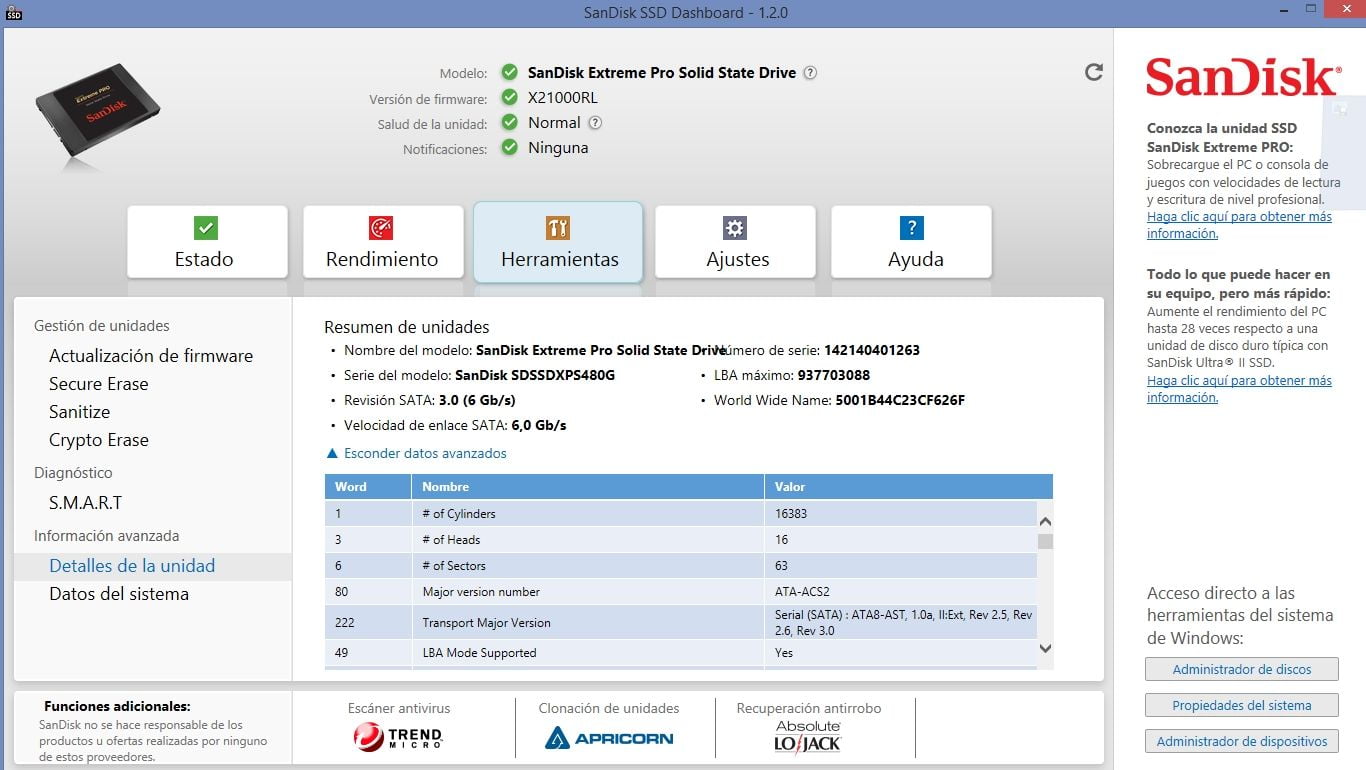Screen dimensions: 1366x770
Task: Click the green check icon beside Modelo
Action: (509, 72)
